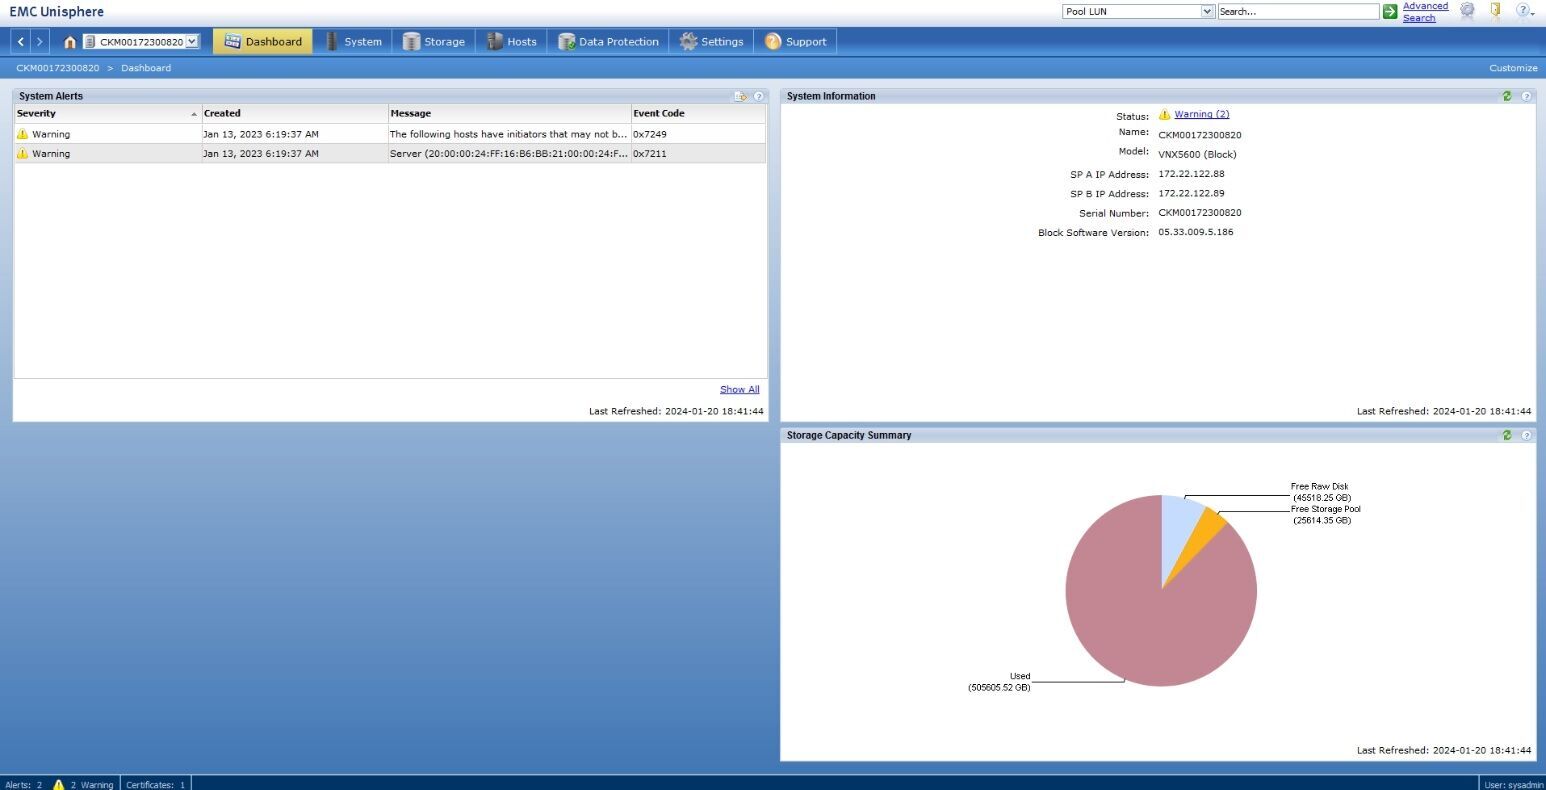Open the Storage tab
Screen dimensions: 1546x790
(434, 42)
